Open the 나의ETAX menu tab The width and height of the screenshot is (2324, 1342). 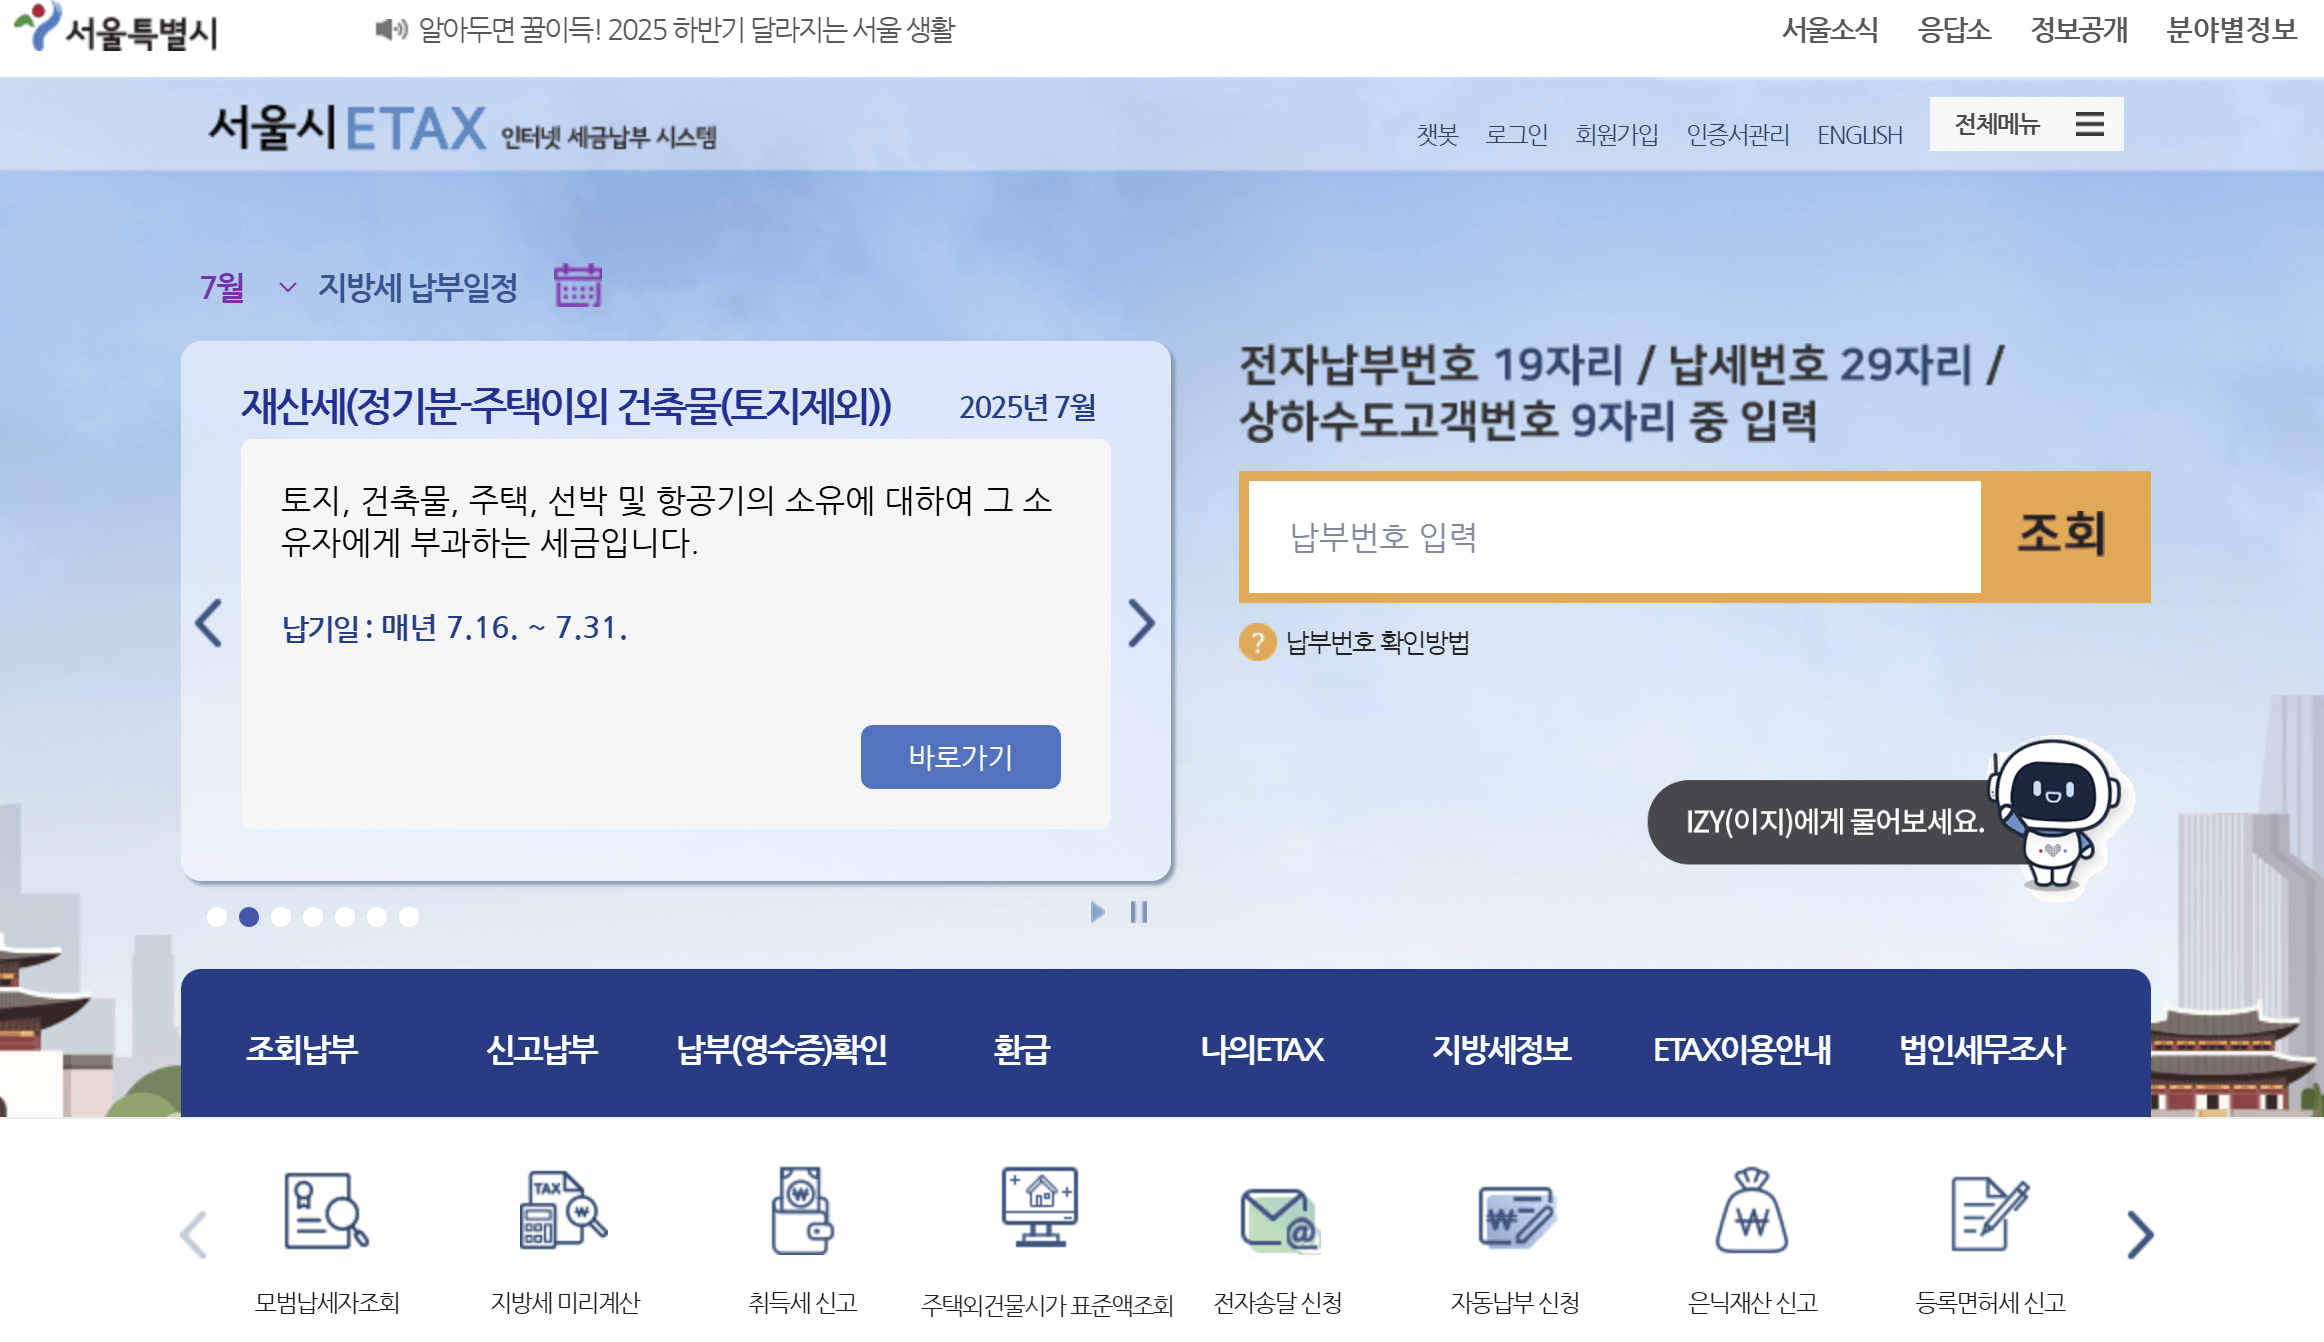[x=1261, y=1049]
